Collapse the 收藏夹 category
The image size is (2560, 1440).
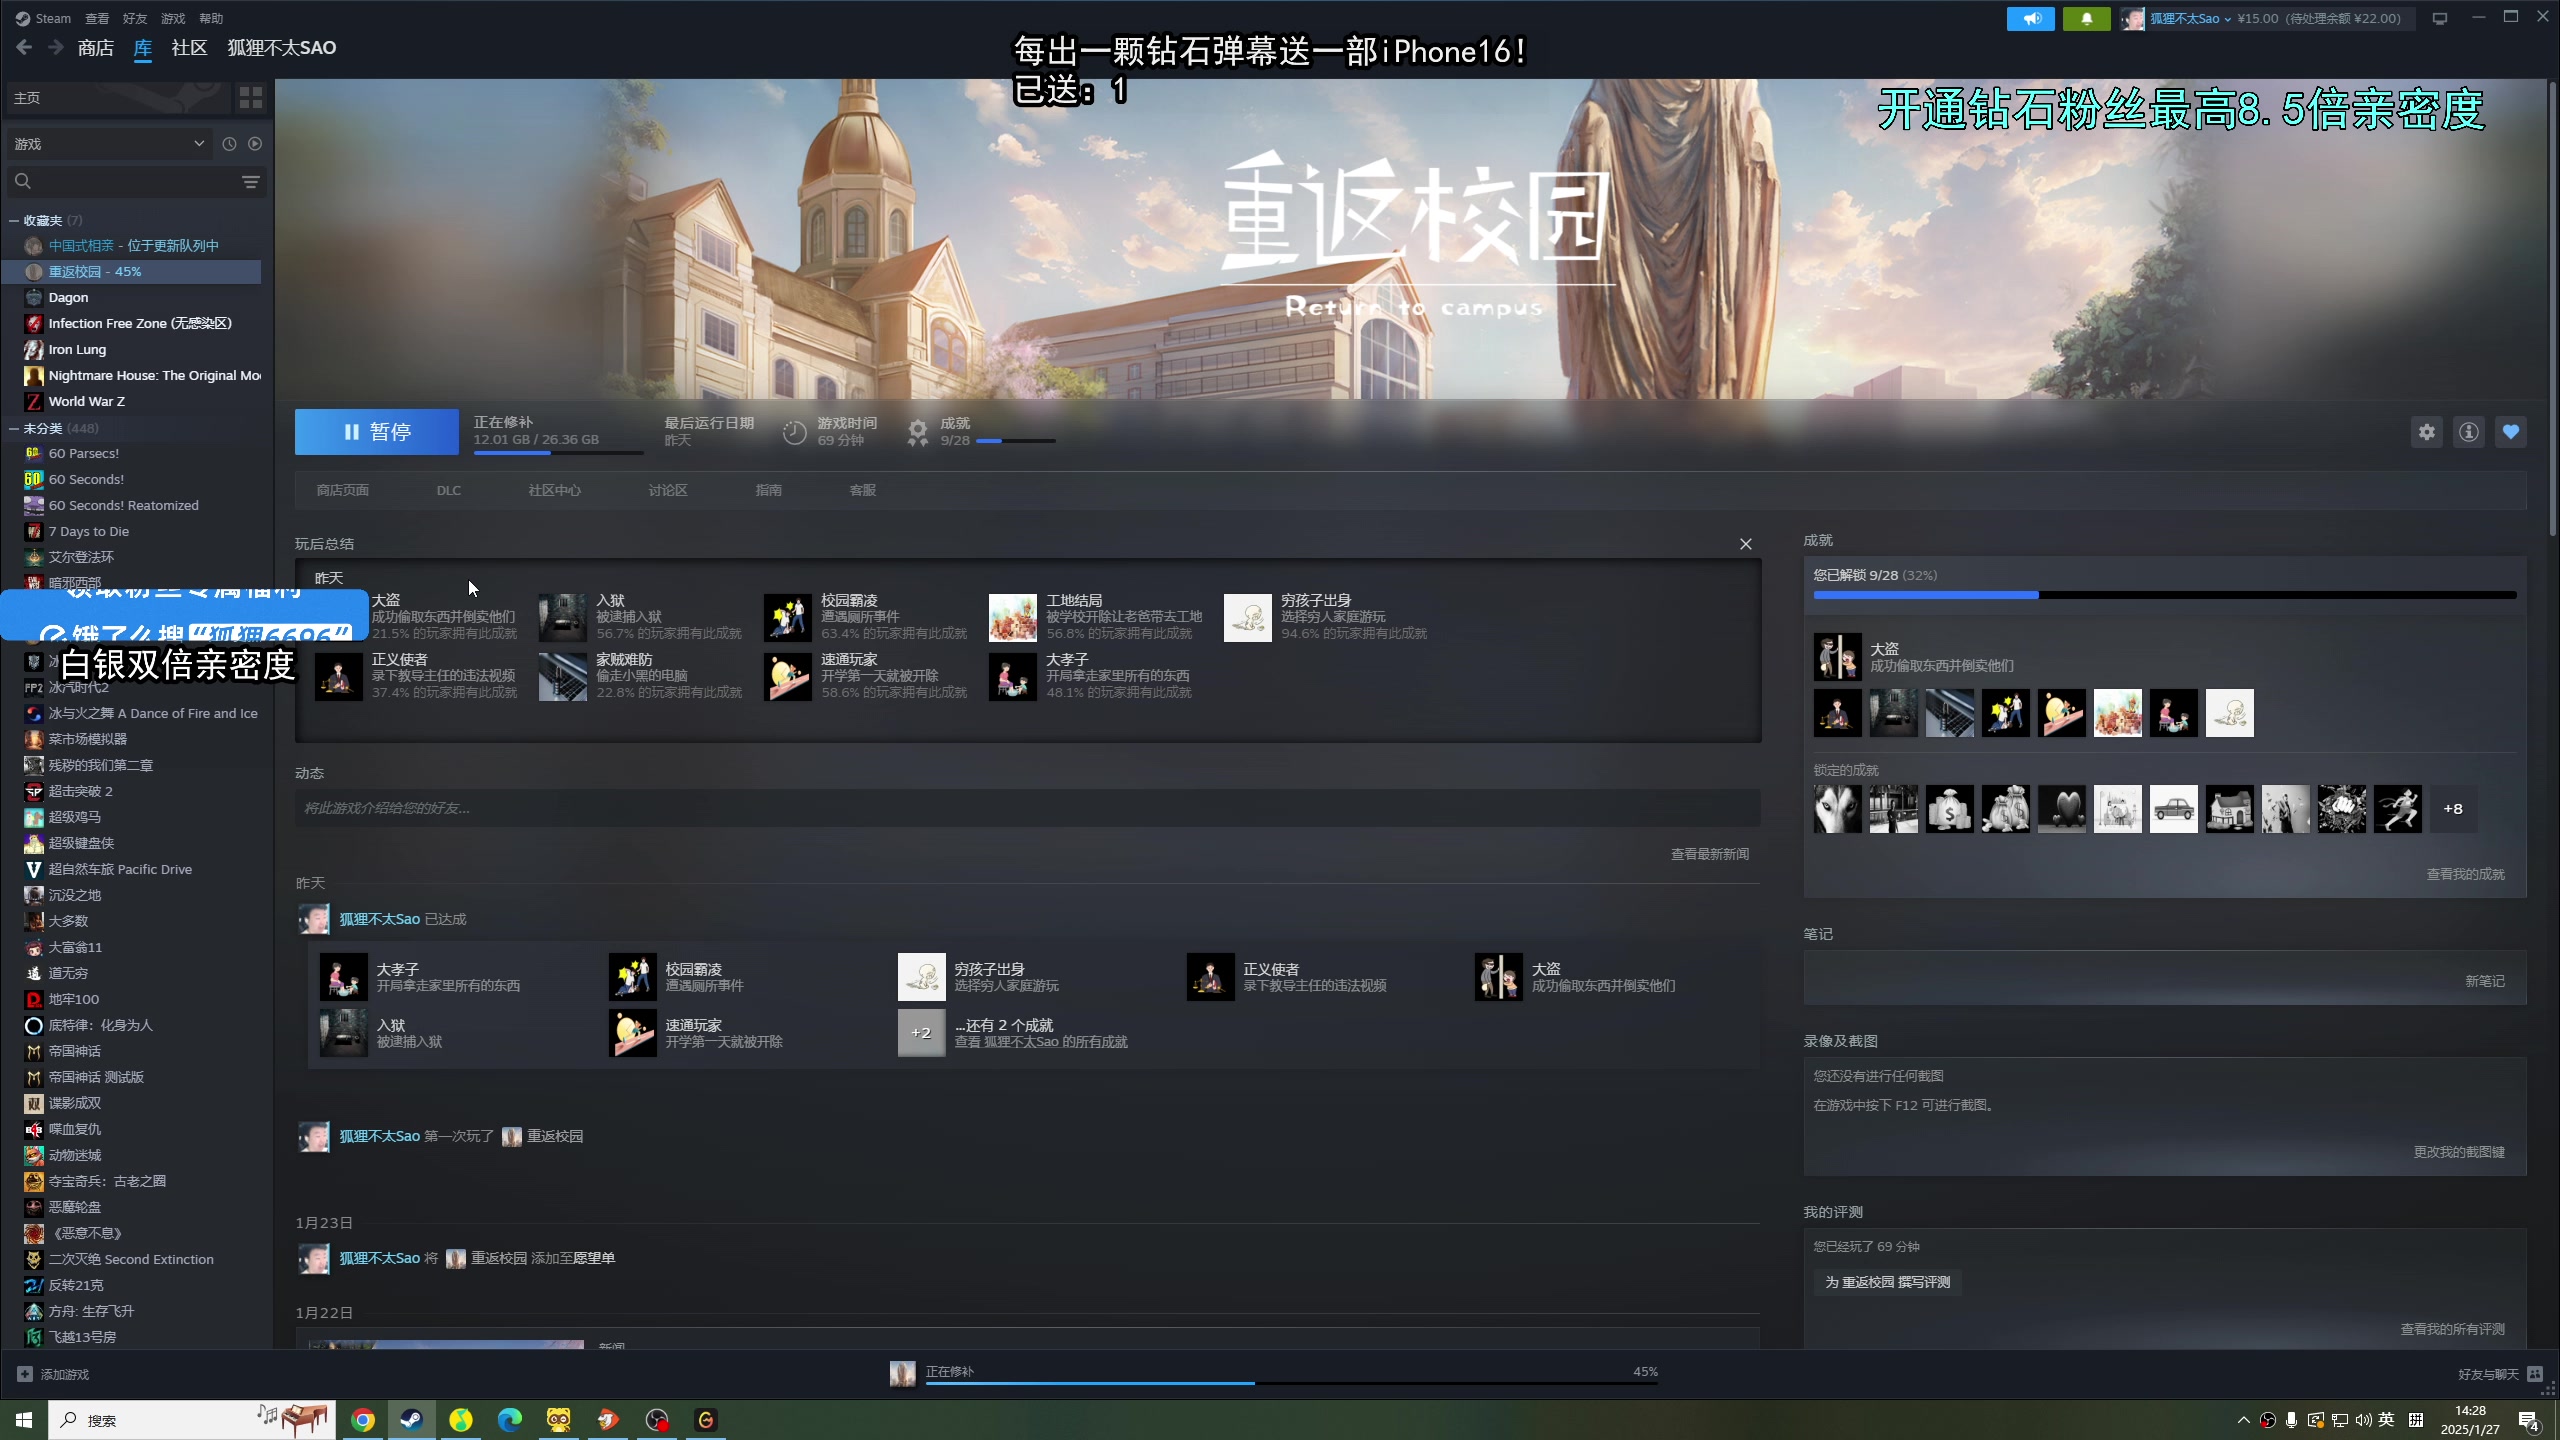point(14,220)
